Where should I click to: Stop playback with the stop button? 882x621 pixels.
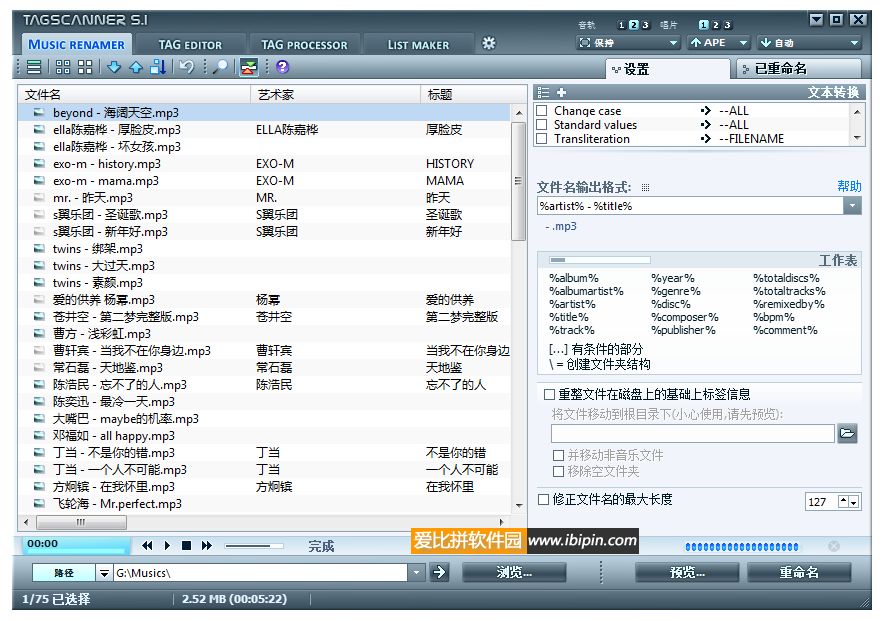(x=187, y=546)
